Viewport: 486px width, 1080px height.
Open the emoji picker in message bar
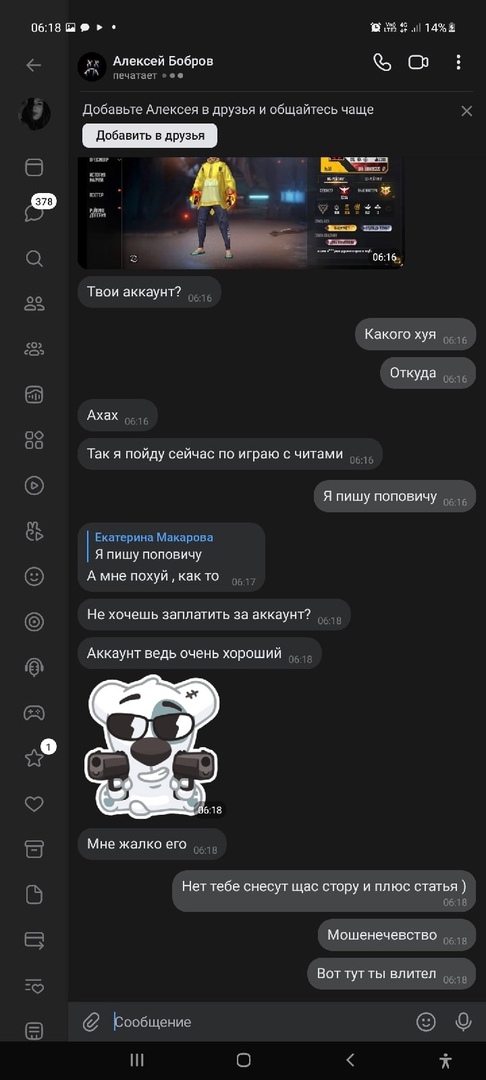click(x=426, y=1021)
